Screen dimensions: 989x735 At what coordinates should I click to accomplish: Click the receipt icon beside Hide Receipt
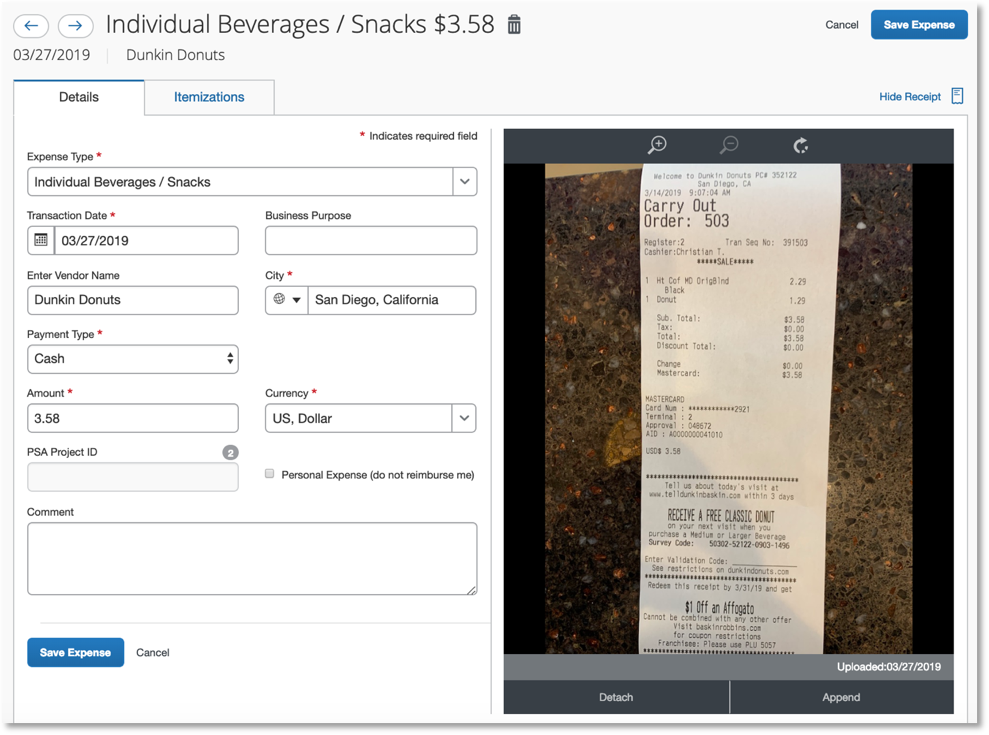click(957, 97)
